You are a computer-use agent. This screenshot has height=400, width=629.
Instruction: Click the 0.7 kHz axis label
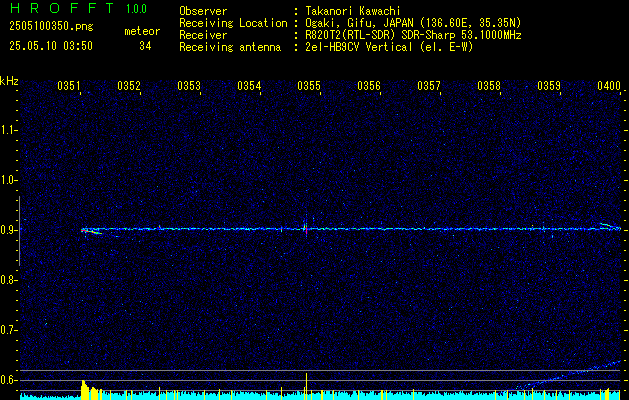coord(9,330)
